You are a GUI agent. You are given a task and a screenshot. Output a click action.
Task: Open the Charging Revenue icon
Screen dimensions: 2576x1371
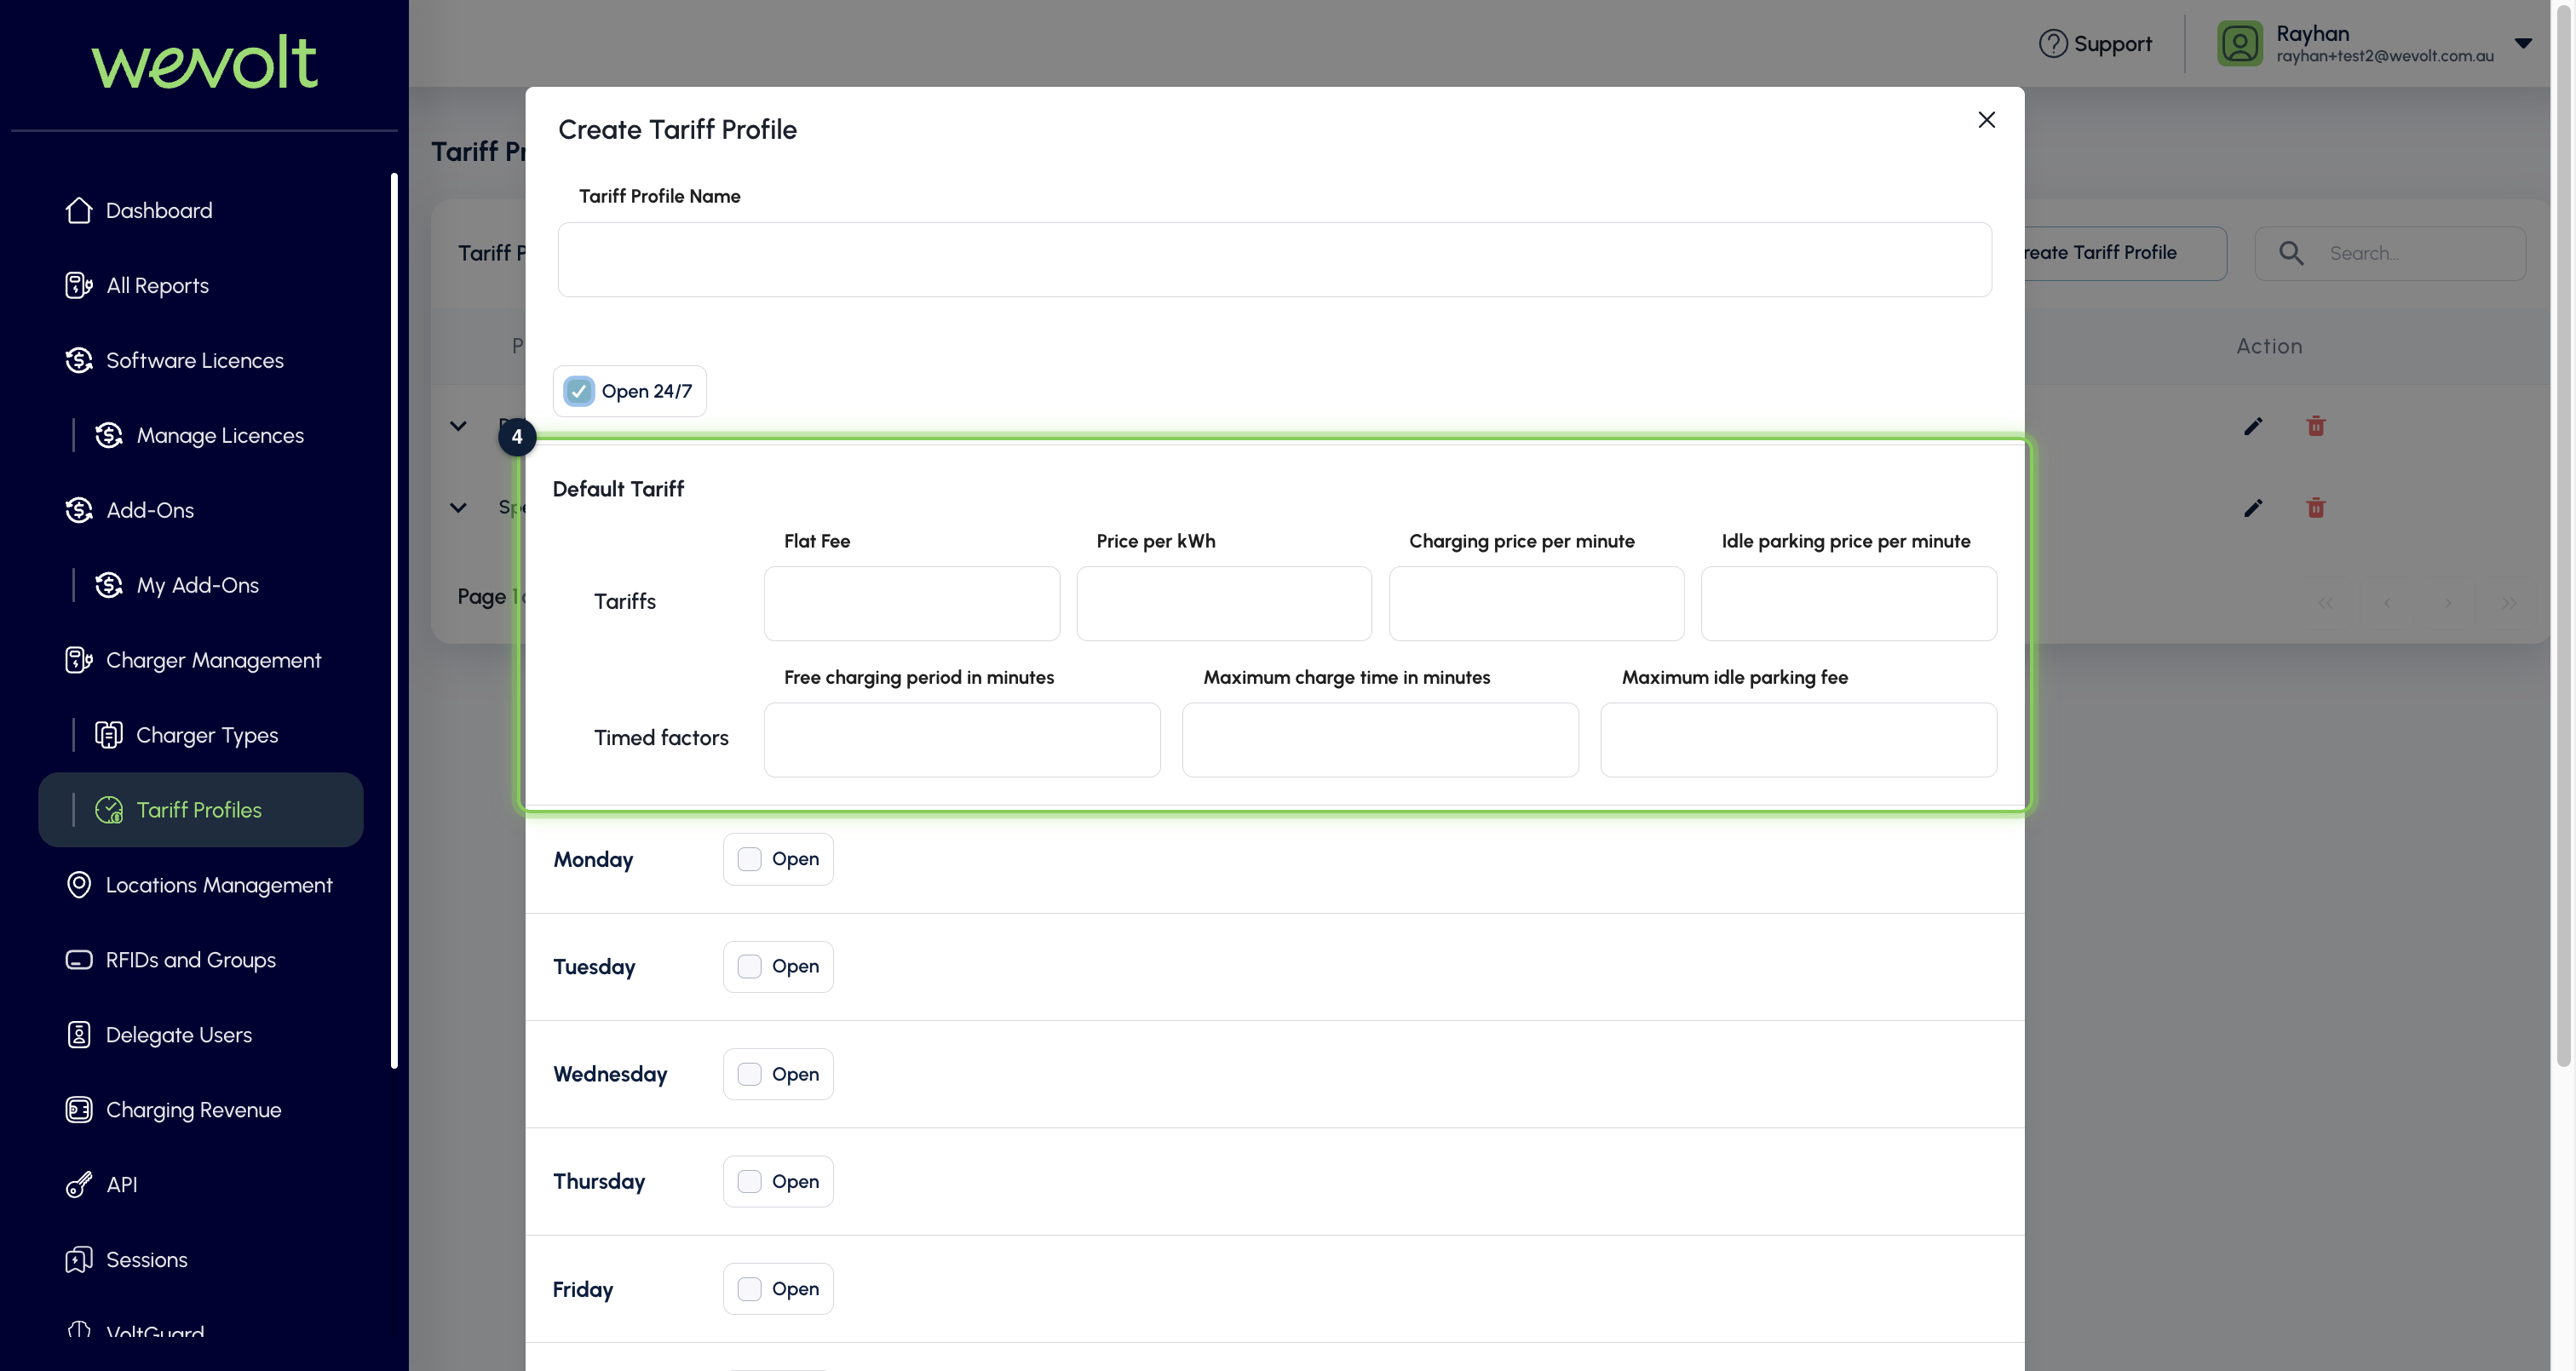(x=79, y=1110)
